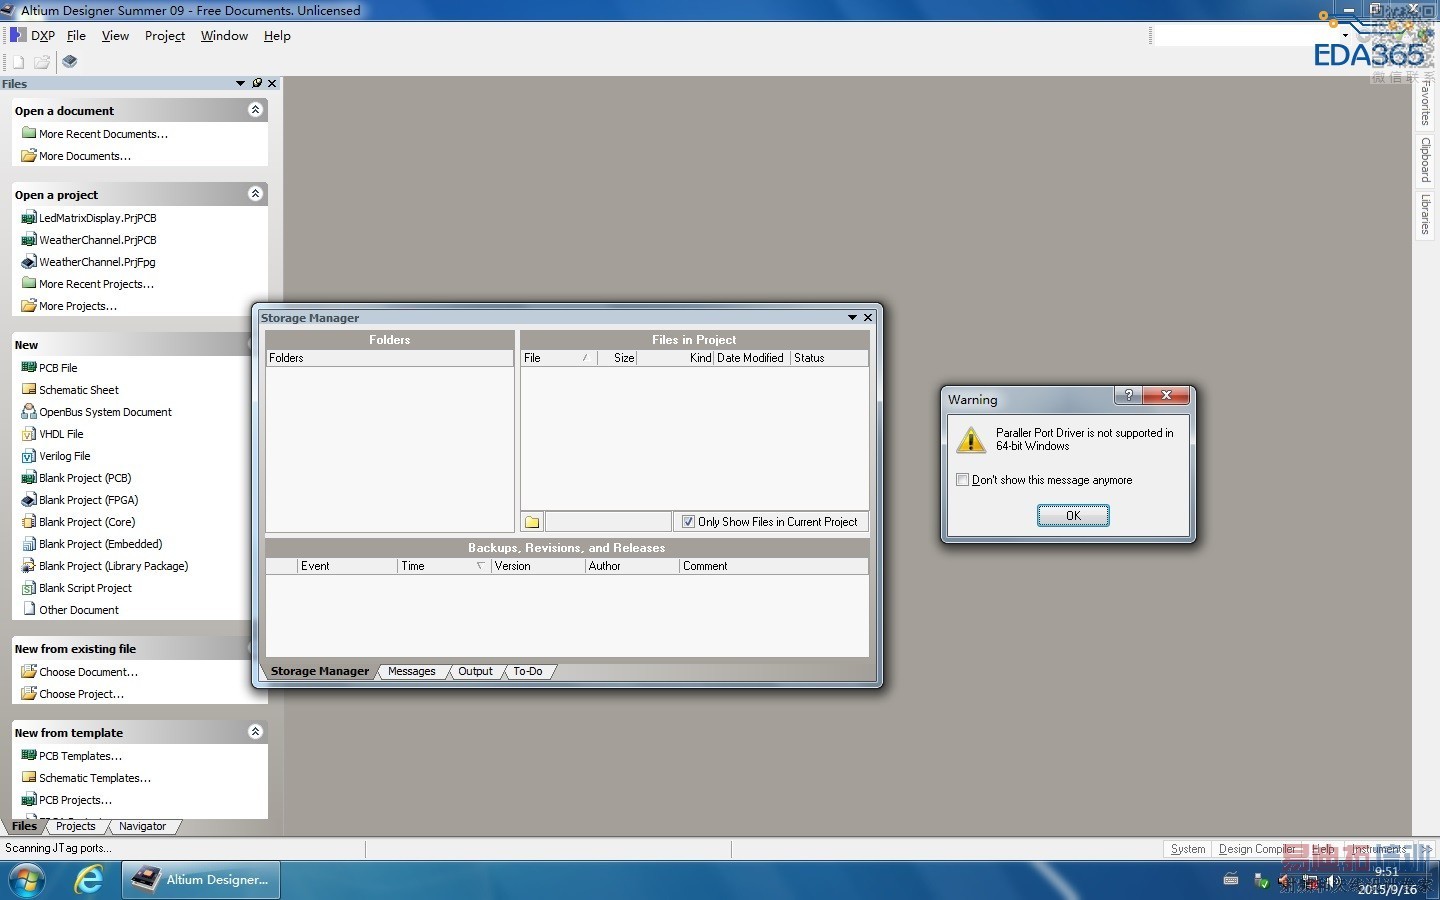Collapse the New from template section

(255, 732)
